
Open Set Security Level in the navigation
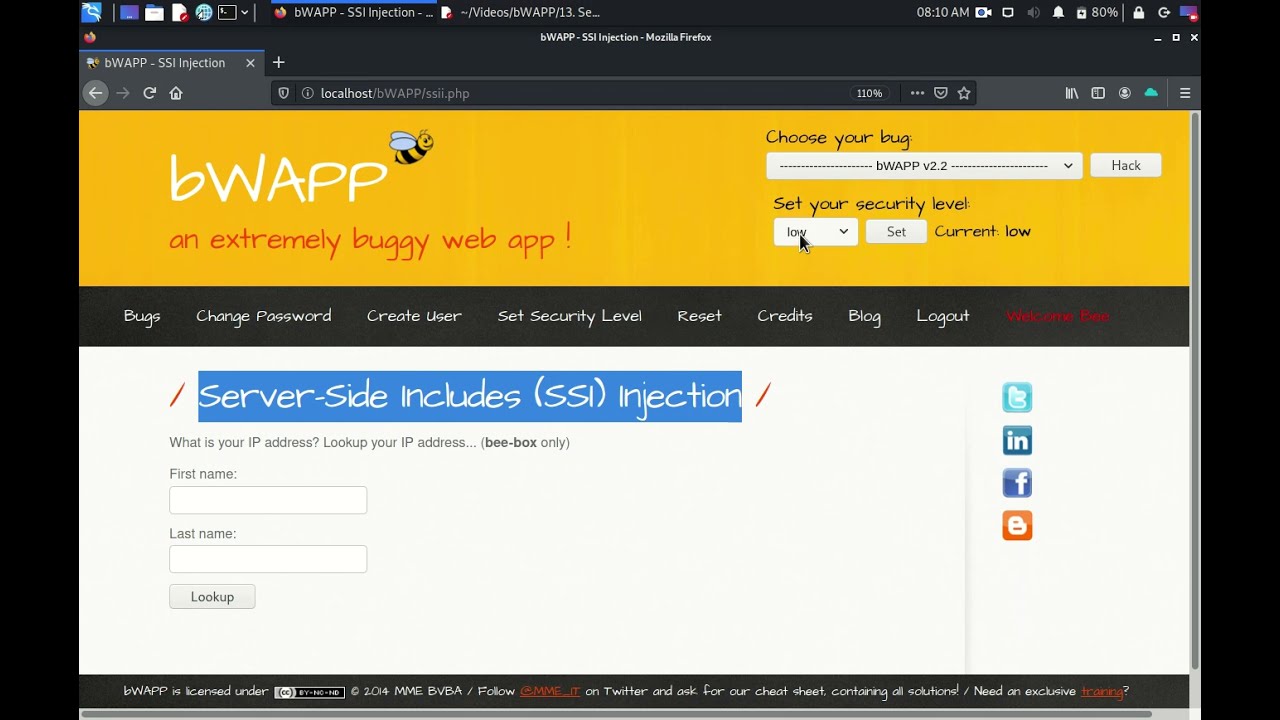pyautogui.click(x=570, y=316)
